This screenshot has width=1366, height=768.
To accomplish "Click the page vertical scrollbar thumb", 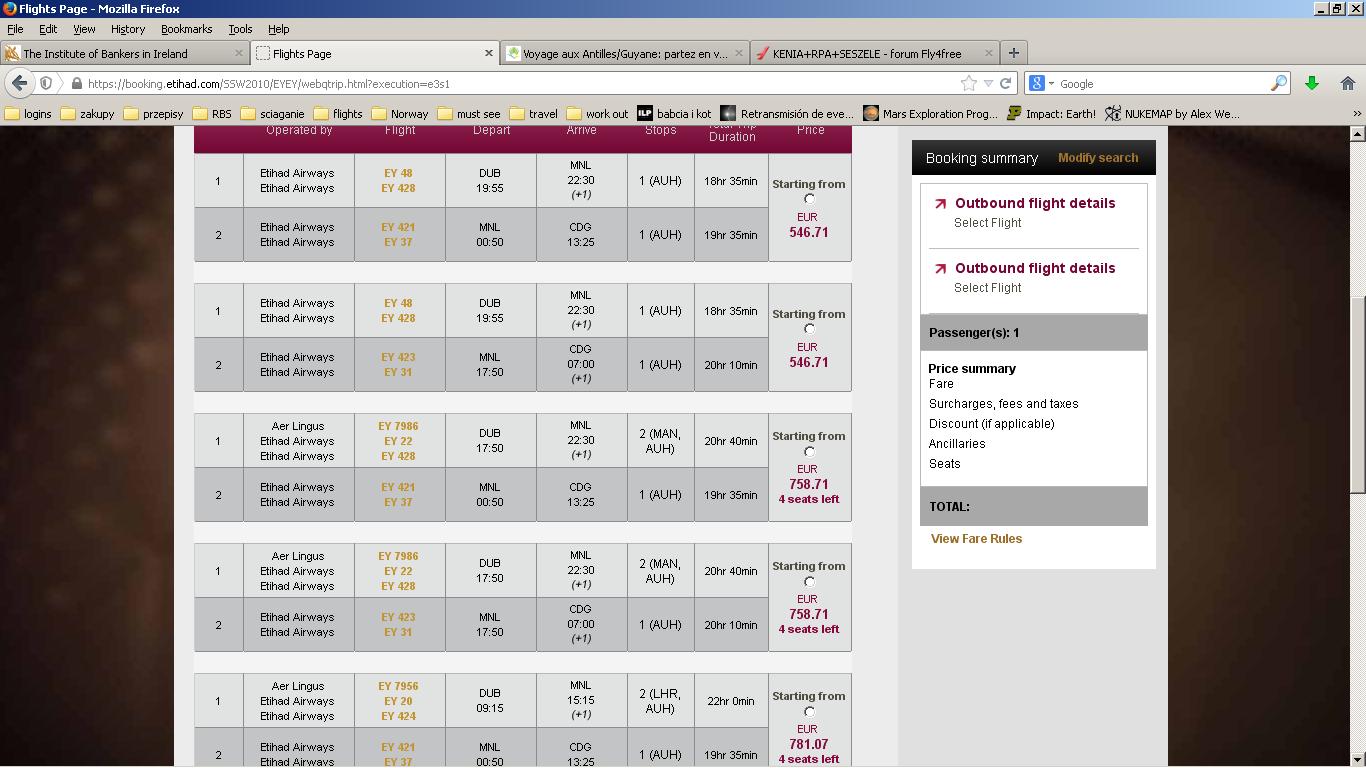I will point(1357,395).
